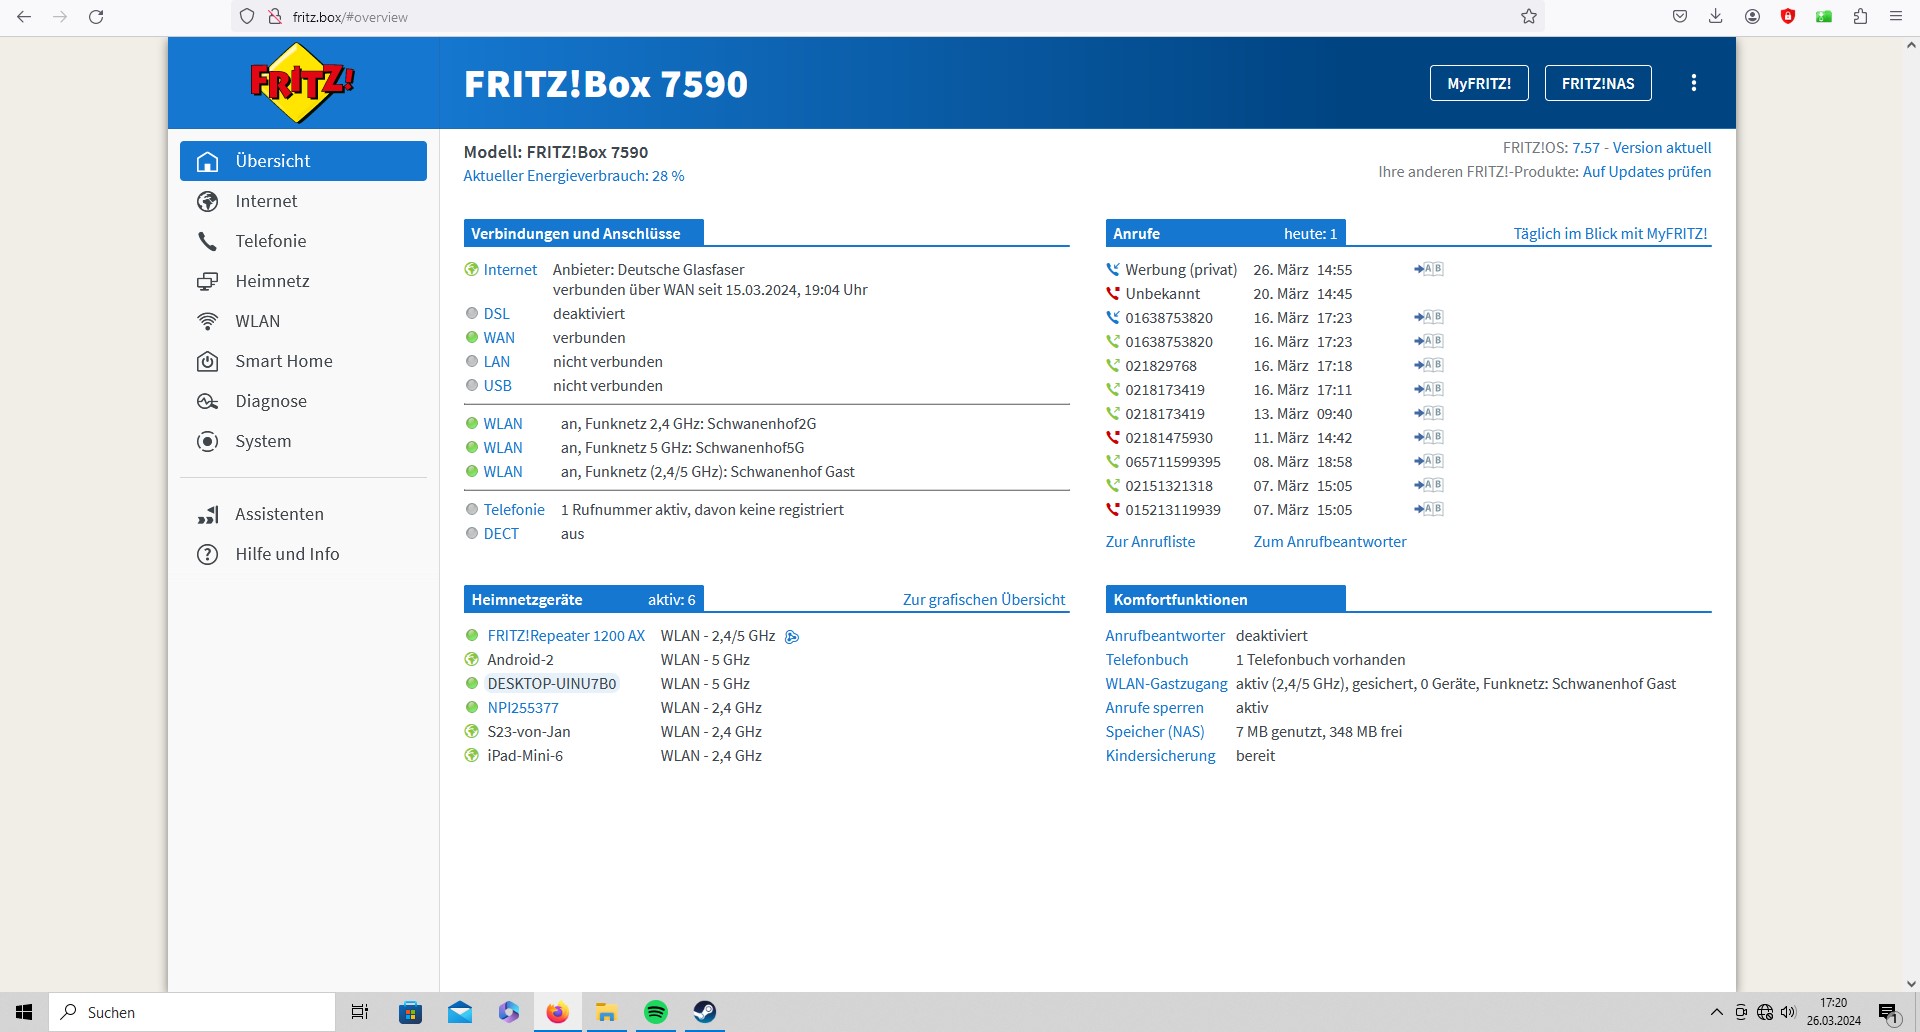Viewport: 1920px width, 1032px height.
Task: Open the Pocket save icon
Action: [x=1680, y=17]
